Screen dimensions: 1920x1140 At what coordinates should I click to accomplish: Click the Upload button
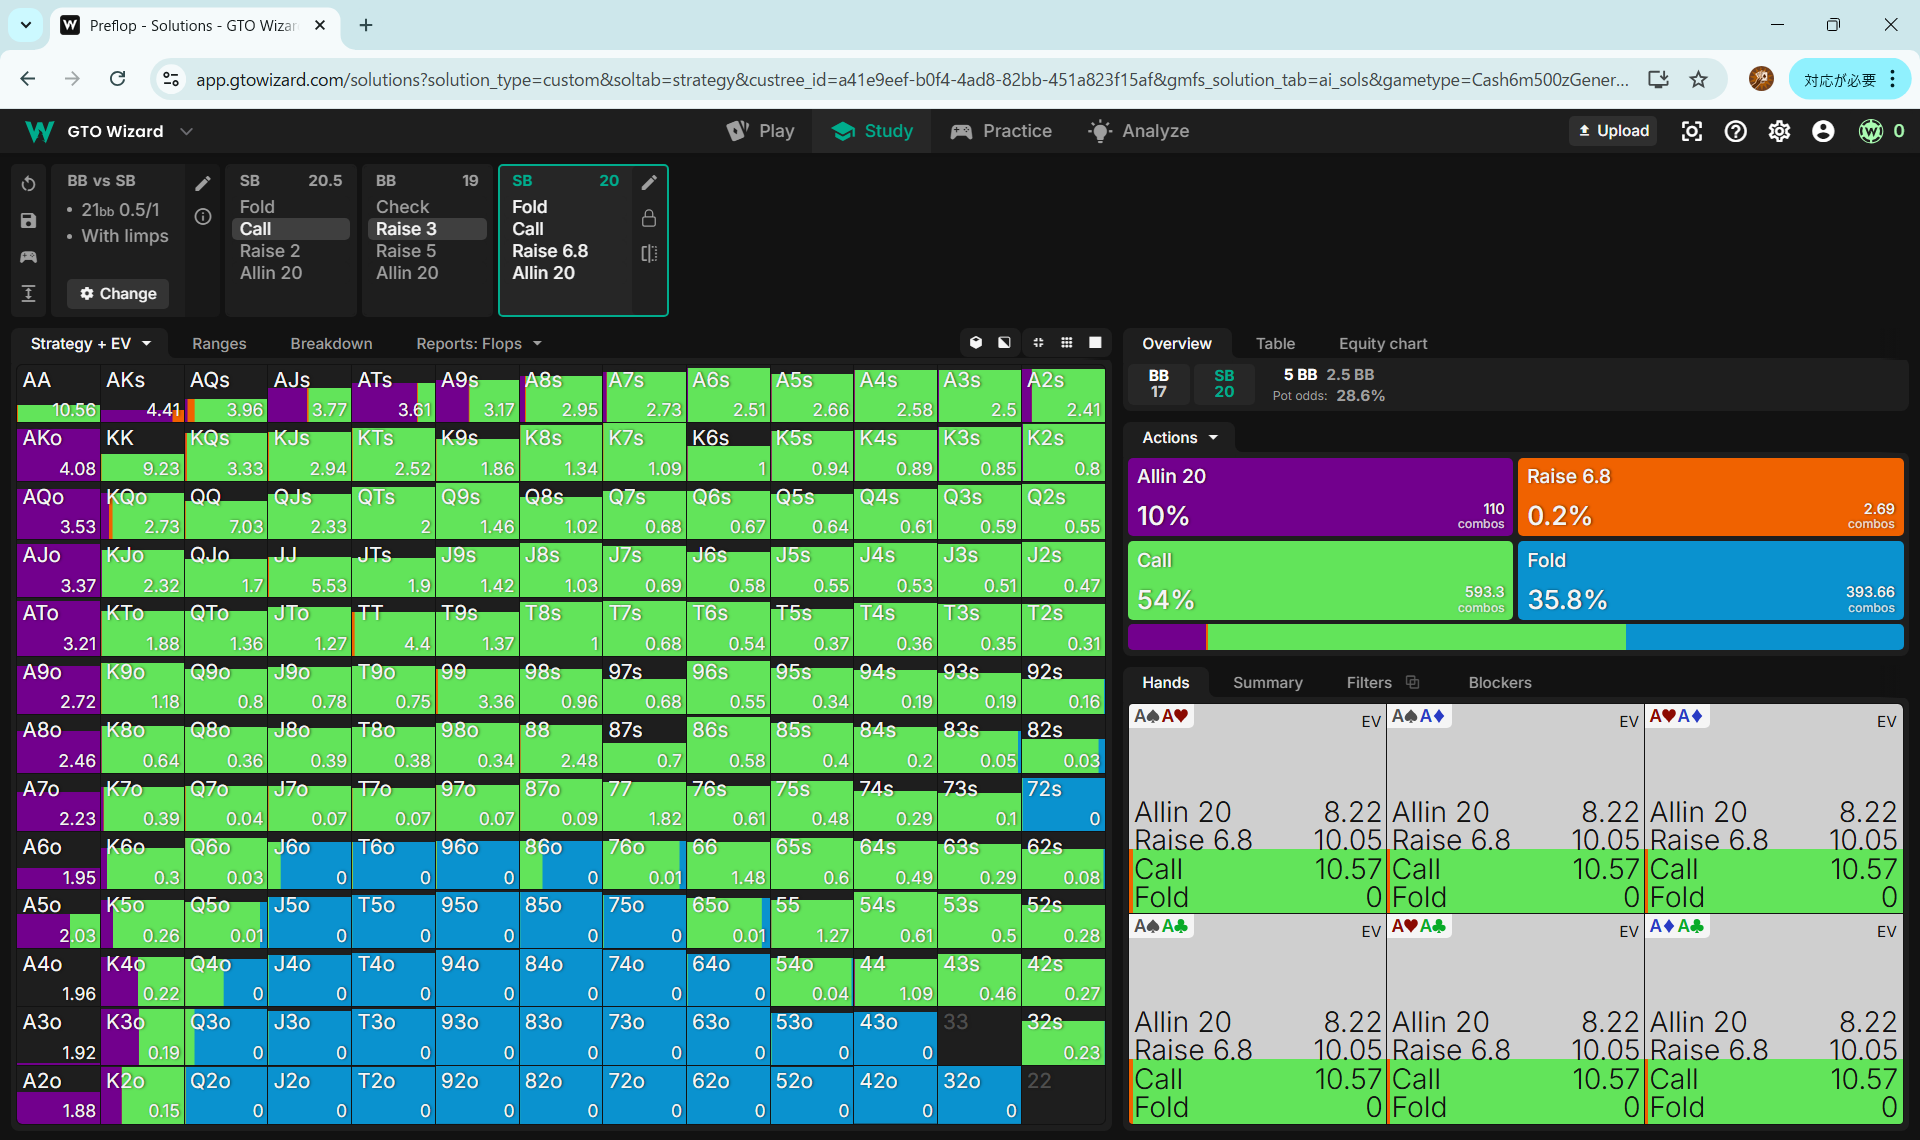click(x=1613, y=131)
